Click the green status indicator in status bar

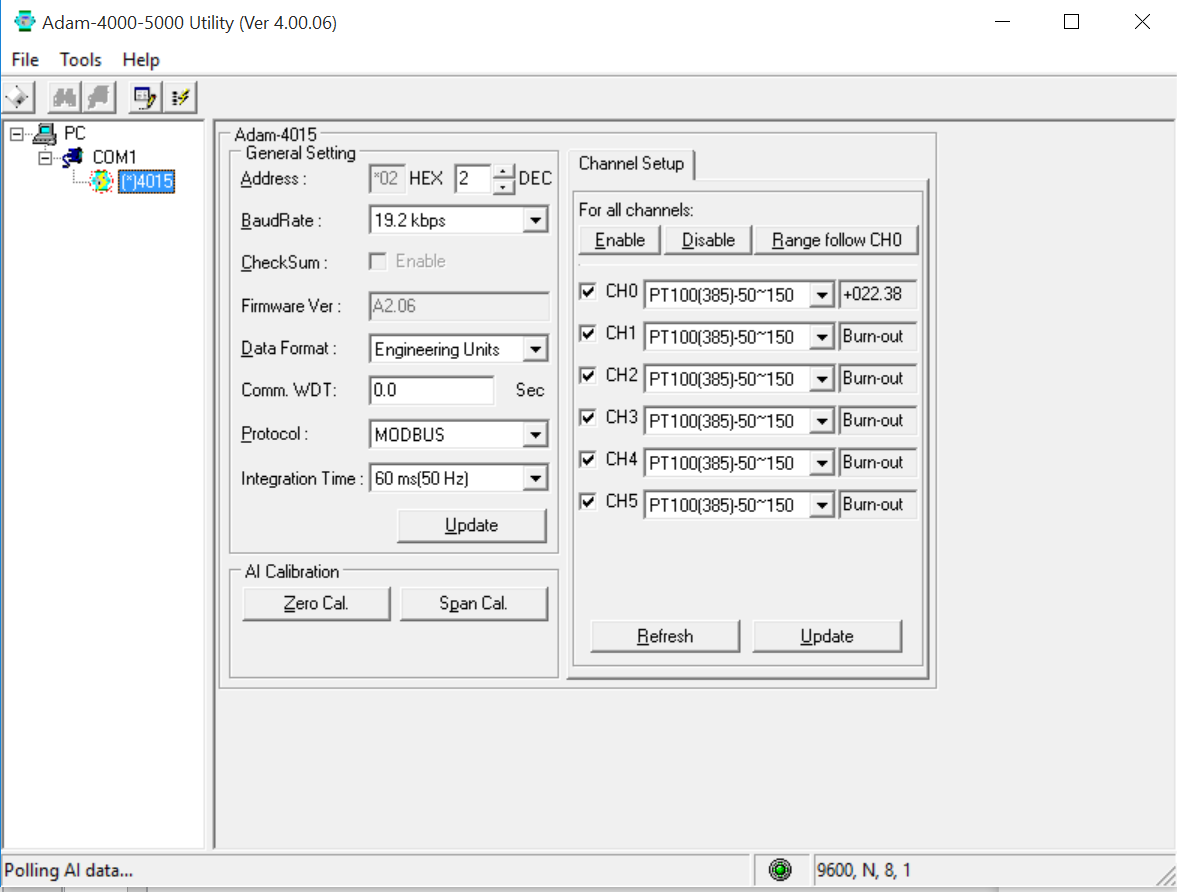(780, 869)
